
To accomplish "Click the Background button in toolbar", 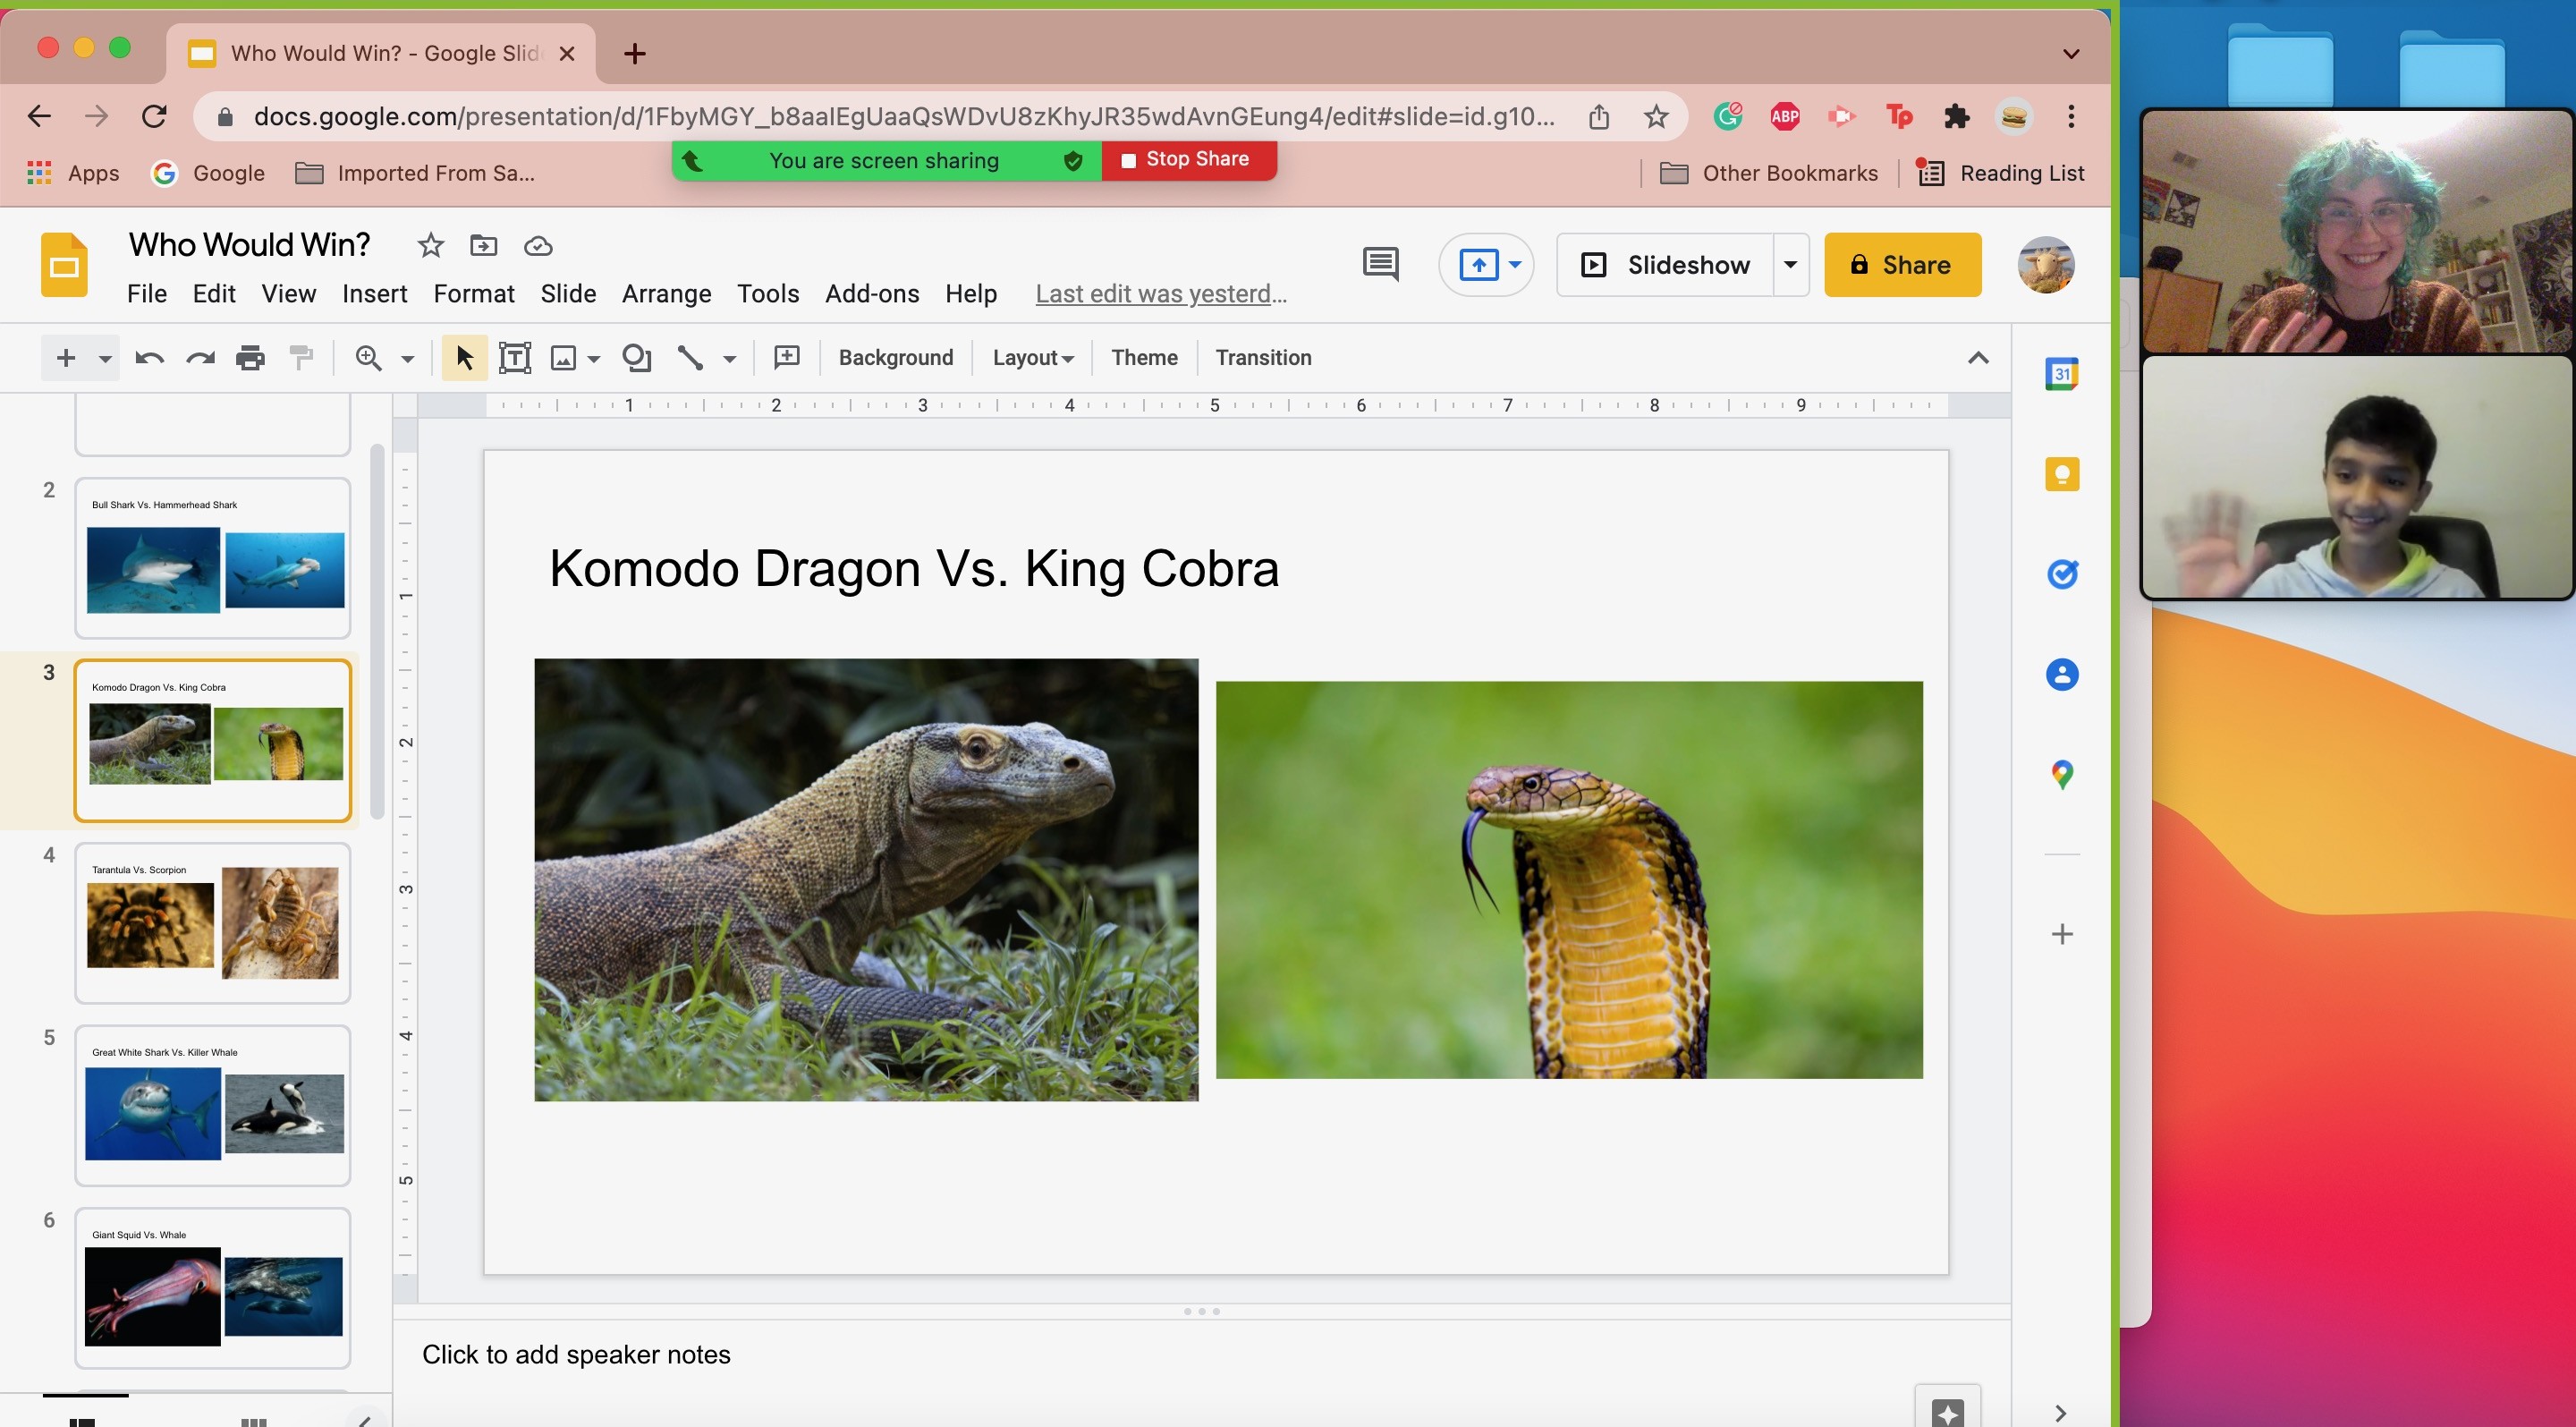I will (895, 358).
